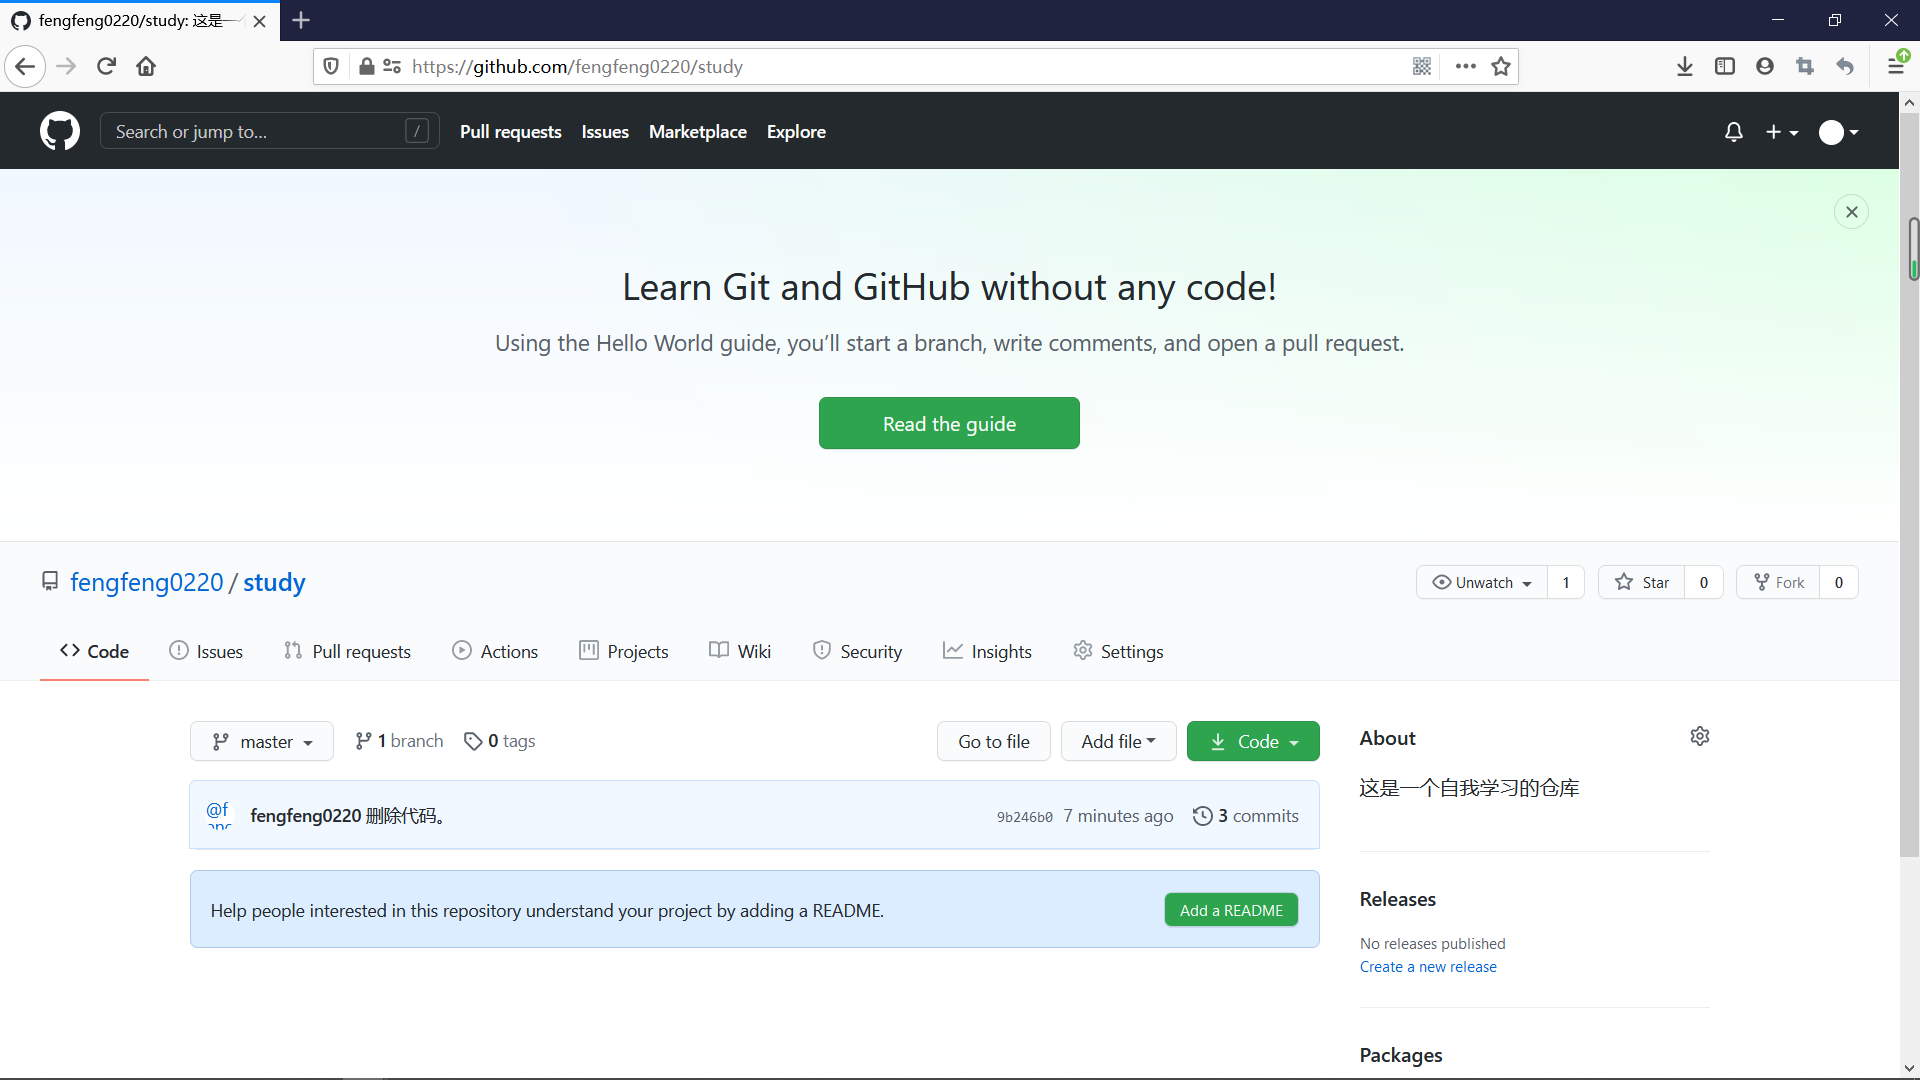The image size is (1920, 1080).
Task: Open commit history via 3 commits
Action: 1246,816
